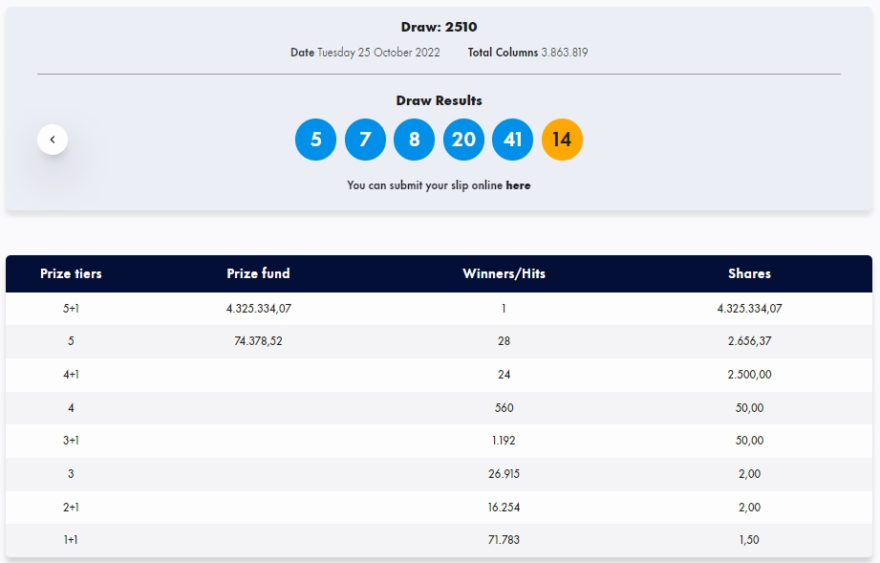Click the blue ball number 5
Screen dimensions: 880x563
click(x=316, y=140)
